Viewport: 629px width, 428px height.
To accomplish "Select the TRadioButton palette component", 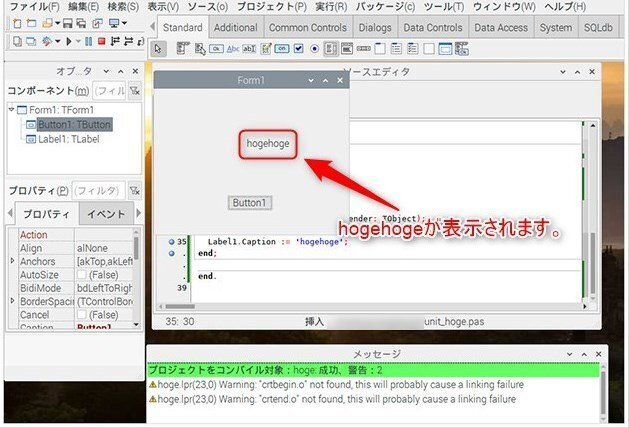I will [x=315, y=49].
